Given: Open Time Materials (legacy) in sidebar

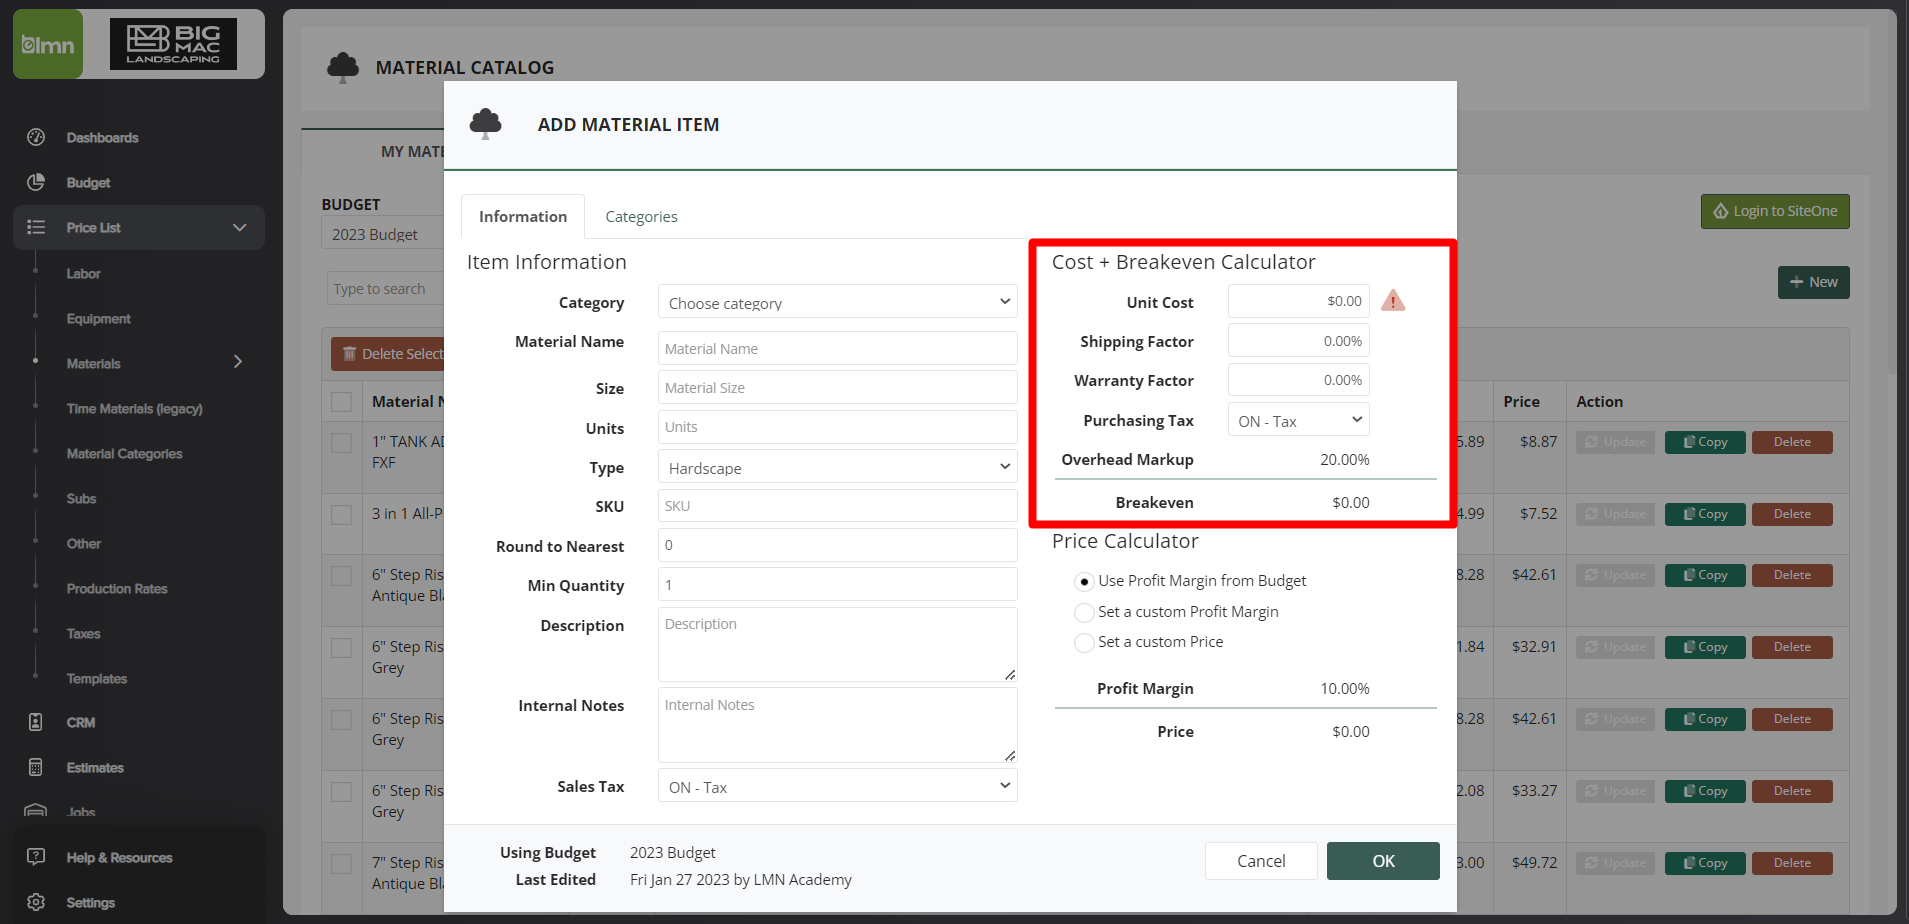Looking at the screenshot, I should [x=134, y=408].
